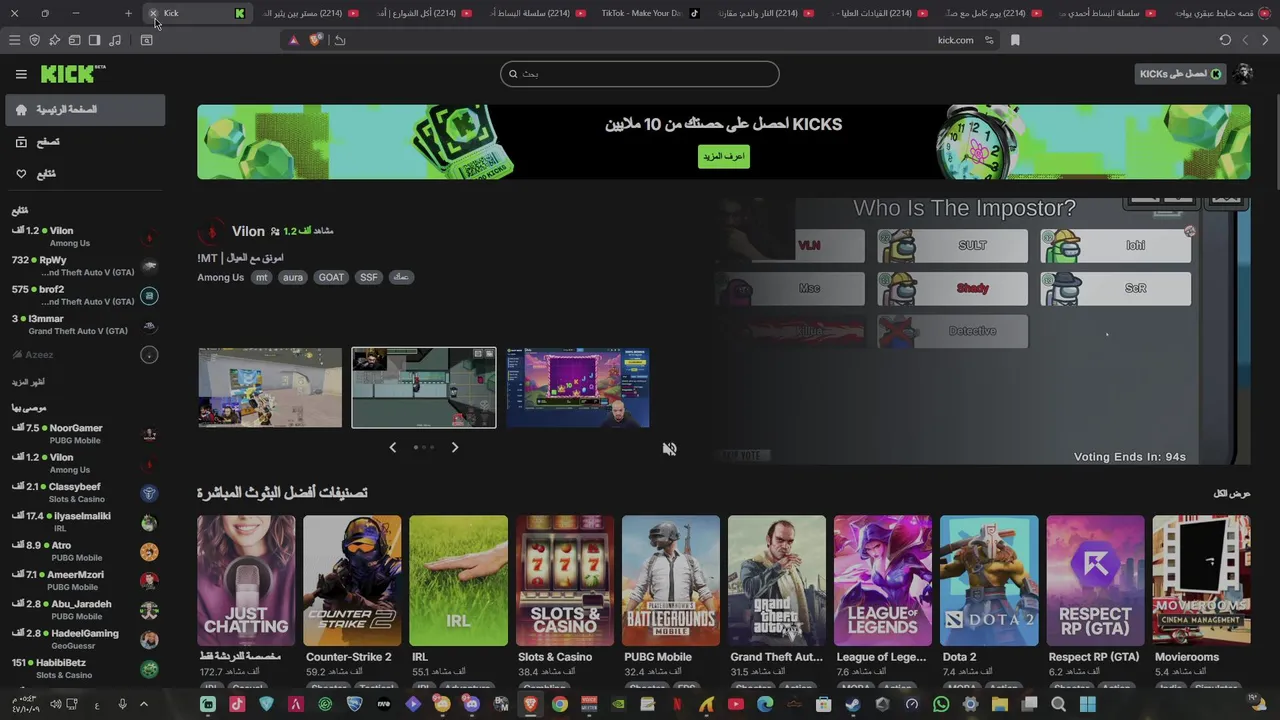Open the Slots & Casino category card
This screenshot has width=1280, height=720.
pyautogui.click(x=564, y=581)
